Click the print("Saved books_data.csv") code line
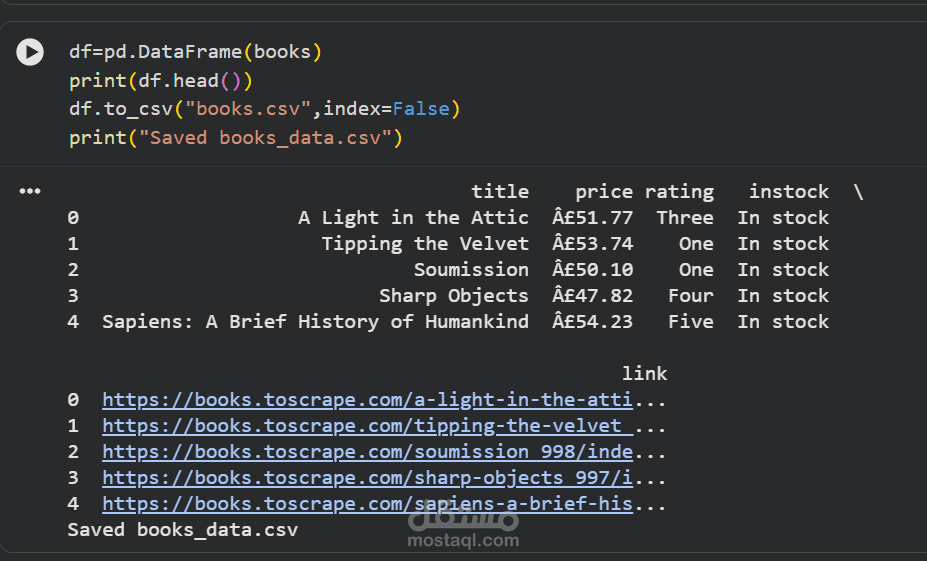This screenshot has width=927, height=561. tap(235, 138)
